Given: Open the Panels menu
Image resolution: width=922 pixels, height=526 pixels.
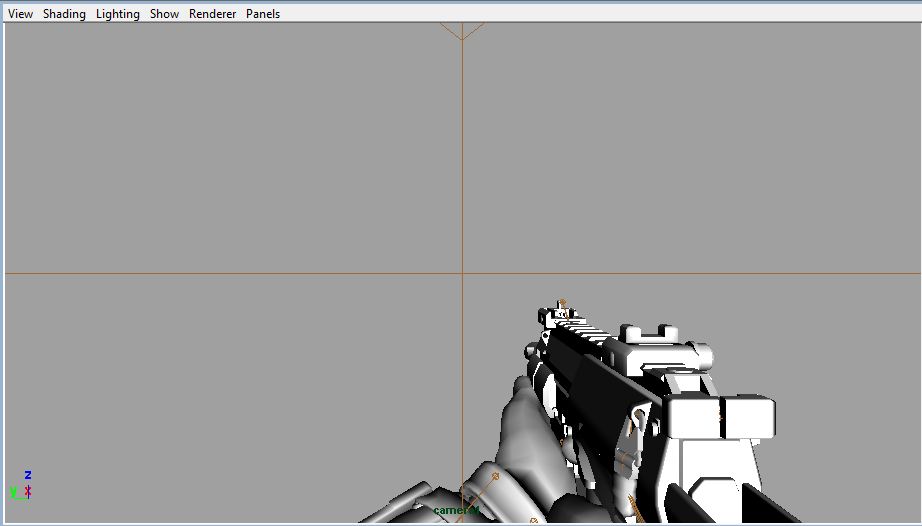Looking at the screenshot, I should coord(263,14).
